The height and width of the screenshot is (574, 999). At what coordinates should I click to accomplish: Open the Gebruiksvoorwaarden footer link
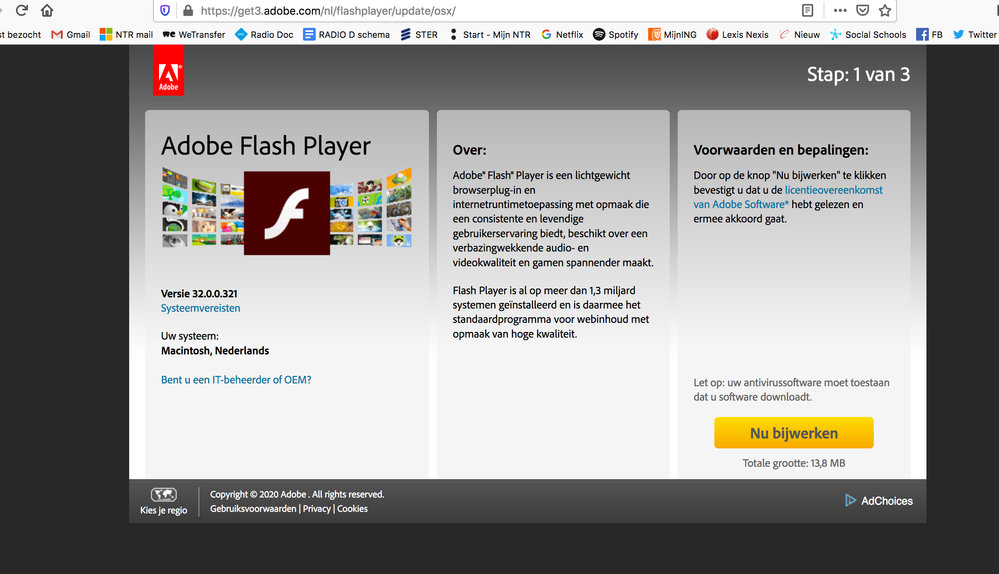coord(253,509)
